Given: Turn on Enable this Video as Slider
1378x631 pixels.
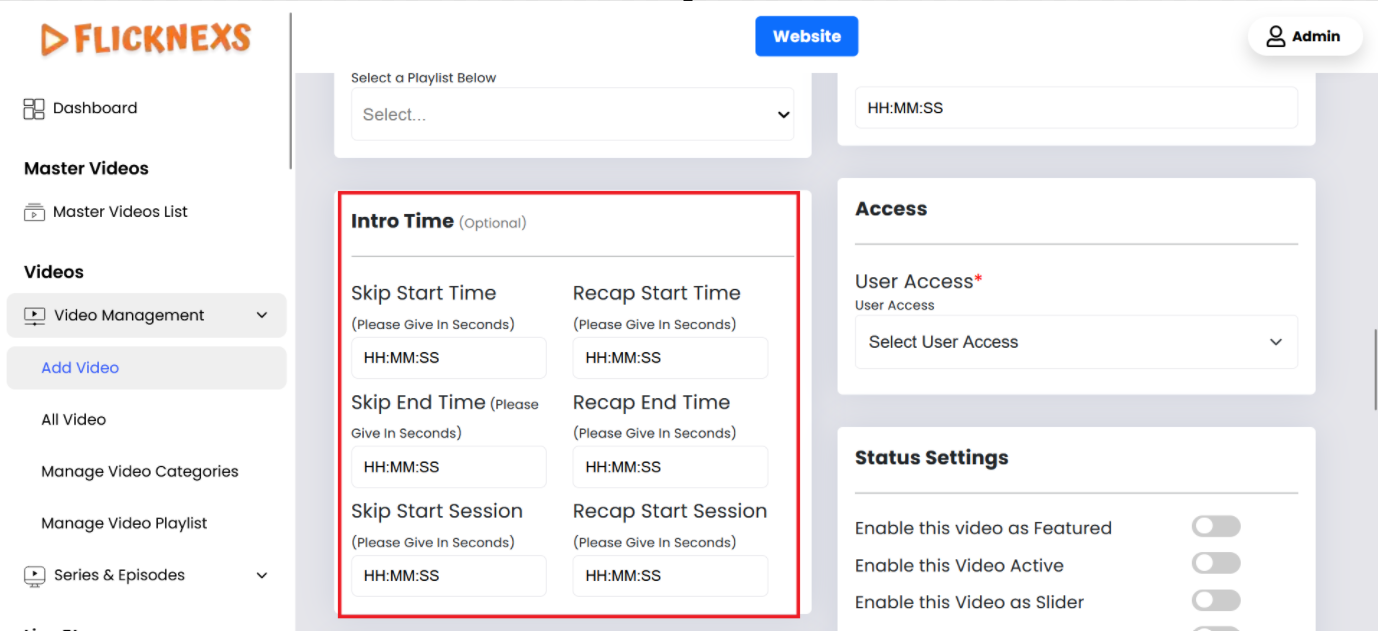Looking at the screenshot, I should click(x=1215, y=601).
